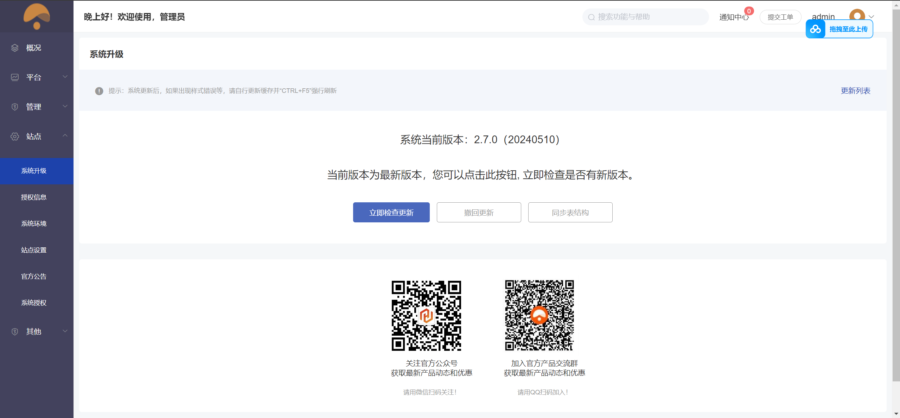Click the 撤回更新 button
The width and height of the screenshot is (900, 418).
tap(479, 212)
